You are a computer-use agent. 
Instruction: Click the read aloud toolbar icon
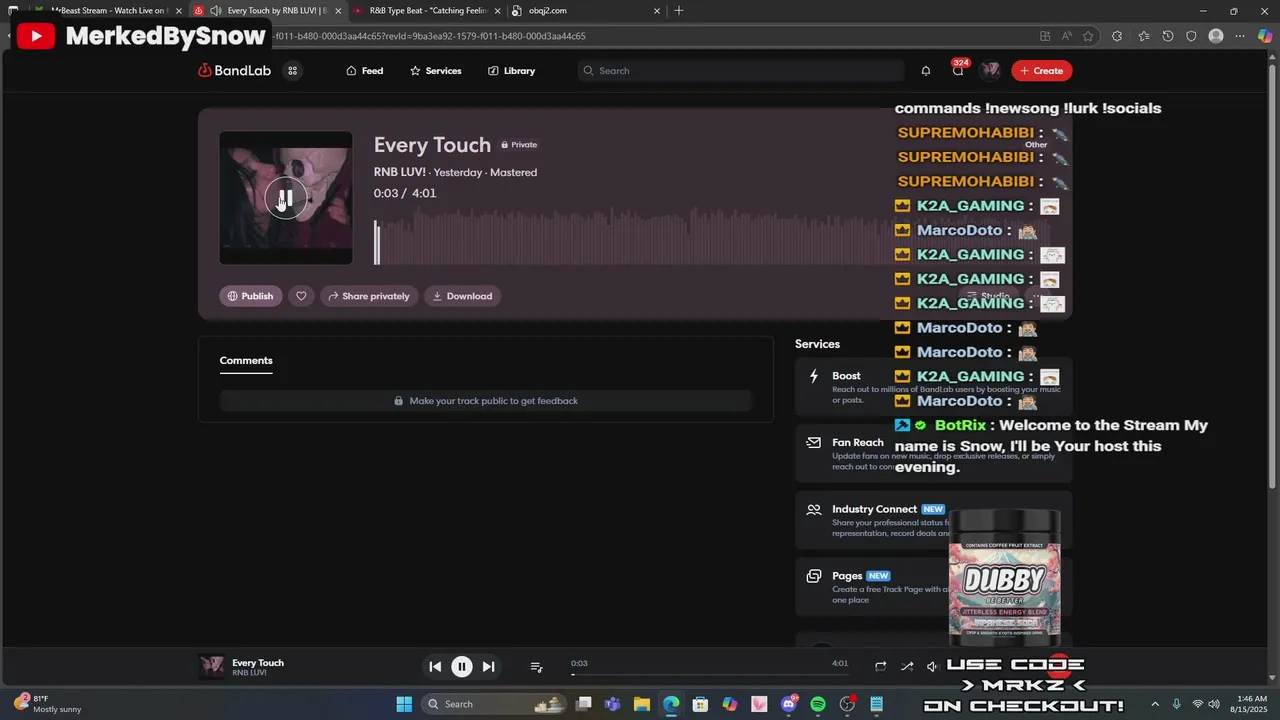(1067, 36)
